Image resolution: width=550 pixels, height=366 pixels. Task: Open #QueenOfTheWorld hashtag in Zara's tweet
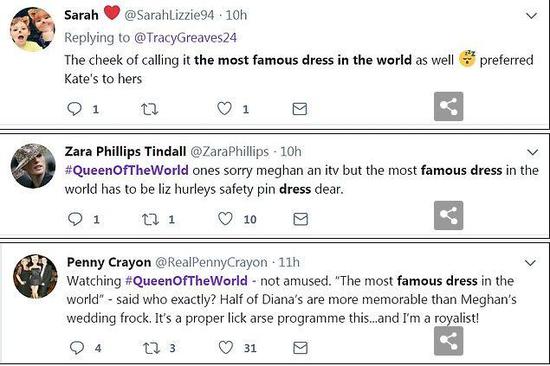(x=127, y=171)
